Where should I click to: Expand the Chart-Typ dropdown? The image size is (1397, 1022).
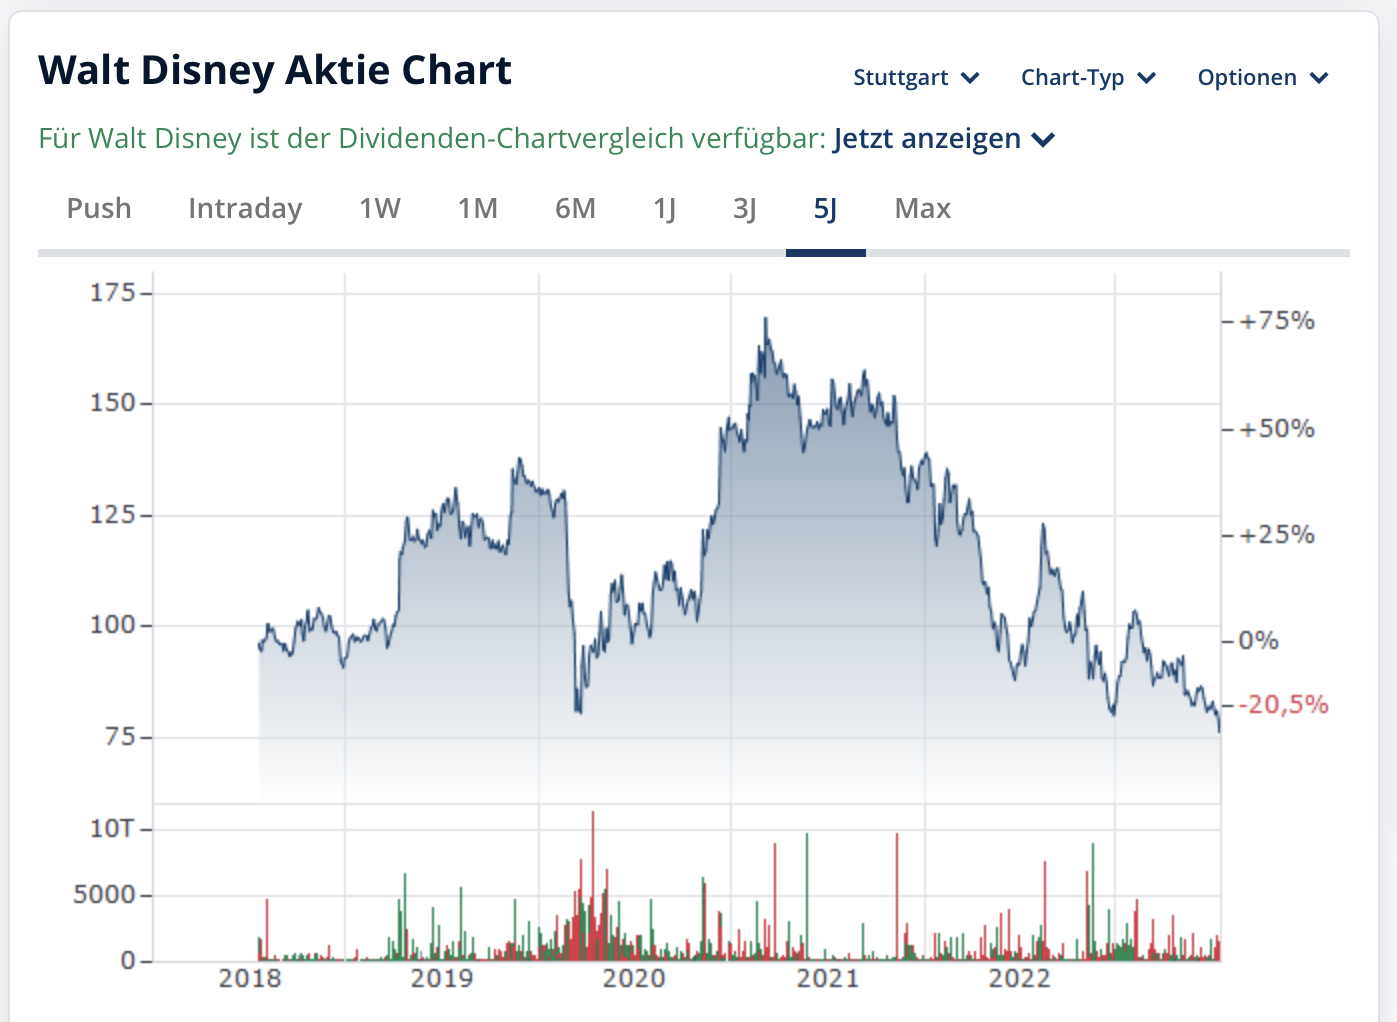[1086, 78]
